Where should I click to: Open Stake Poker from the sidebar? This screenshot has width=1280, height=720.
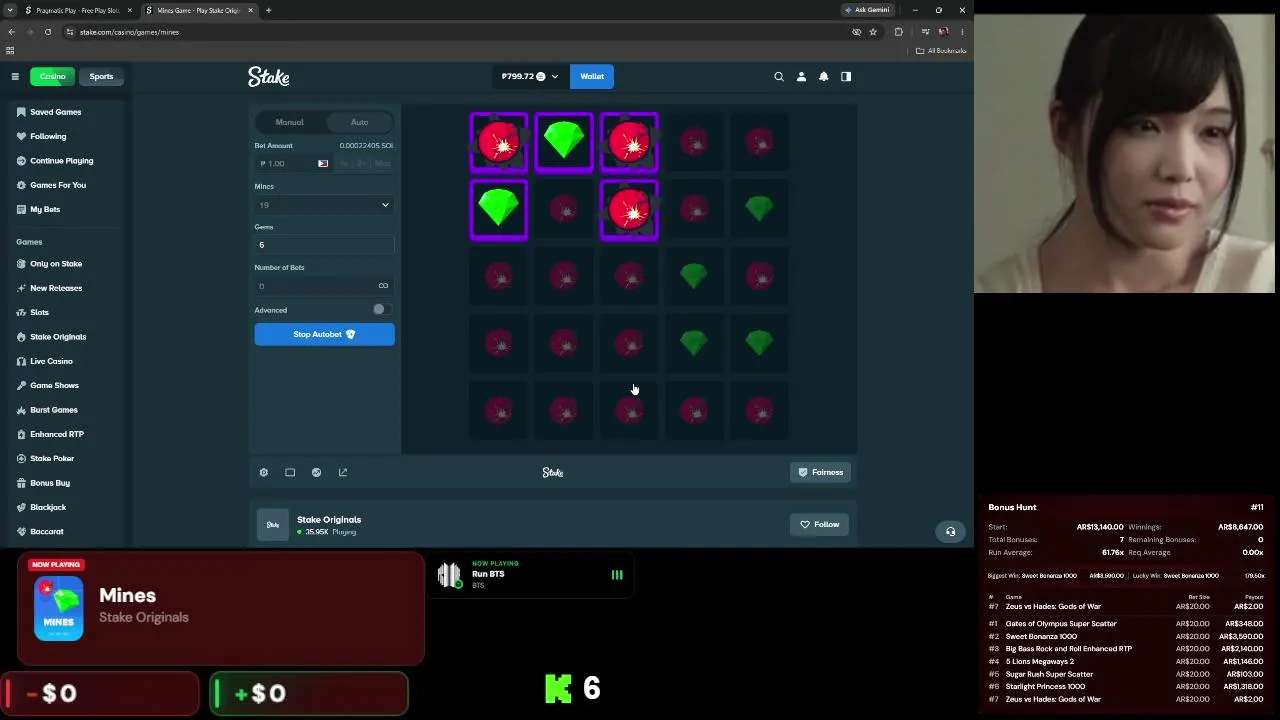pyautogui.click(x=52, y=458)
